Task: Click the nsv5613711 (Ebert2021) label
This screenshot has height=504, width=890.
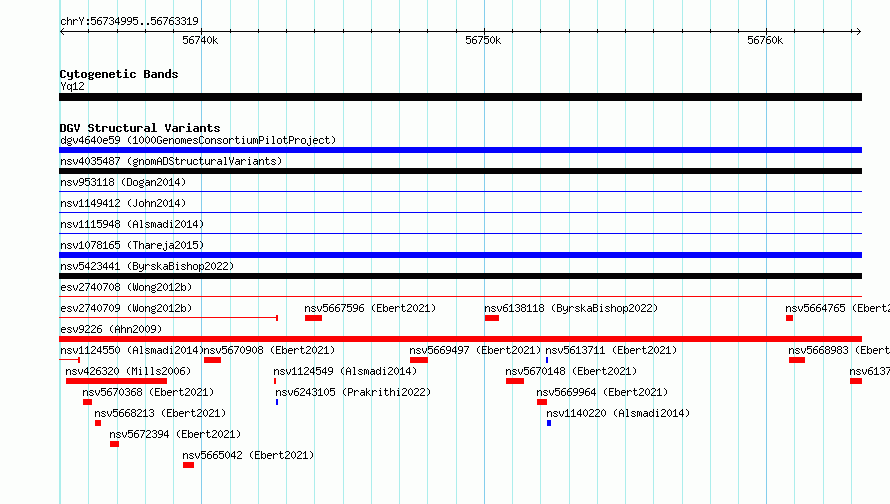Action: pyautogui.click(x=611, y=350)
